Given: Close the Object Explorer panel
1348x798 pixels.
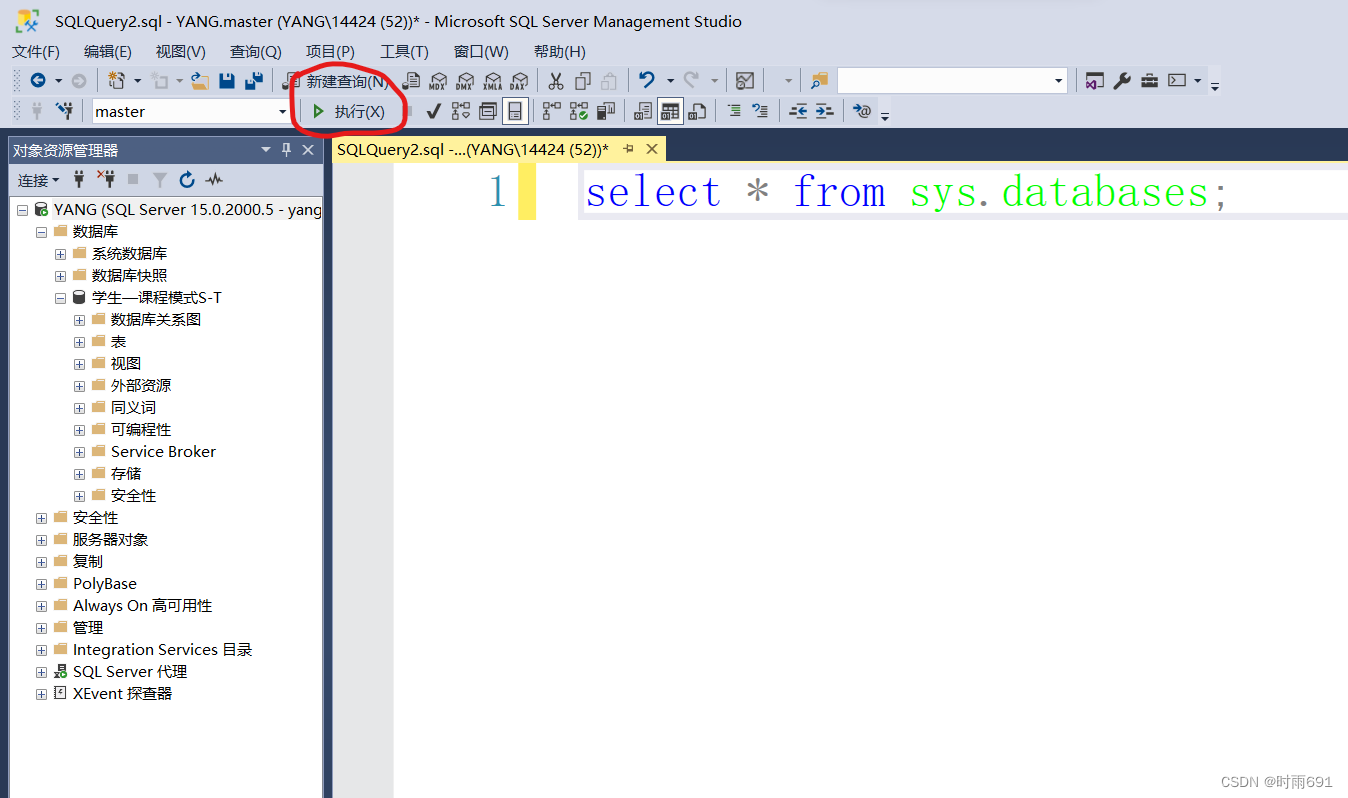Looking at the screenshot, I should [307, 150].
